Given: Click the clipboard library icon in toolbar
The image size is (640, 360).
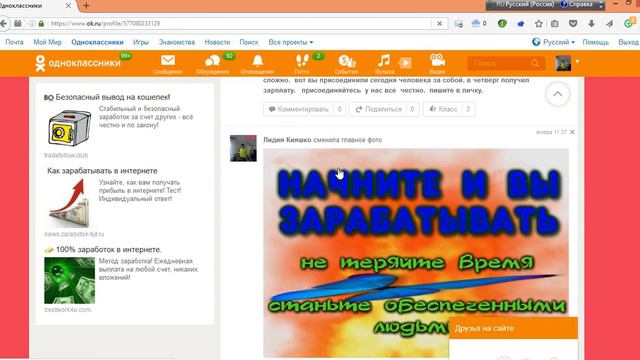Looking at the screenshot, I should [x=555, y=24].
